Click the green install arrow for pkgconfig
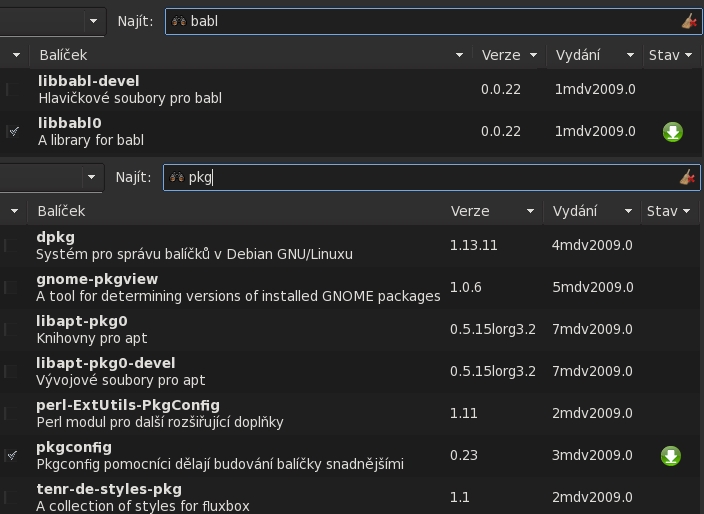This screenshot has height=514, width=704. (x=670, y=456)
